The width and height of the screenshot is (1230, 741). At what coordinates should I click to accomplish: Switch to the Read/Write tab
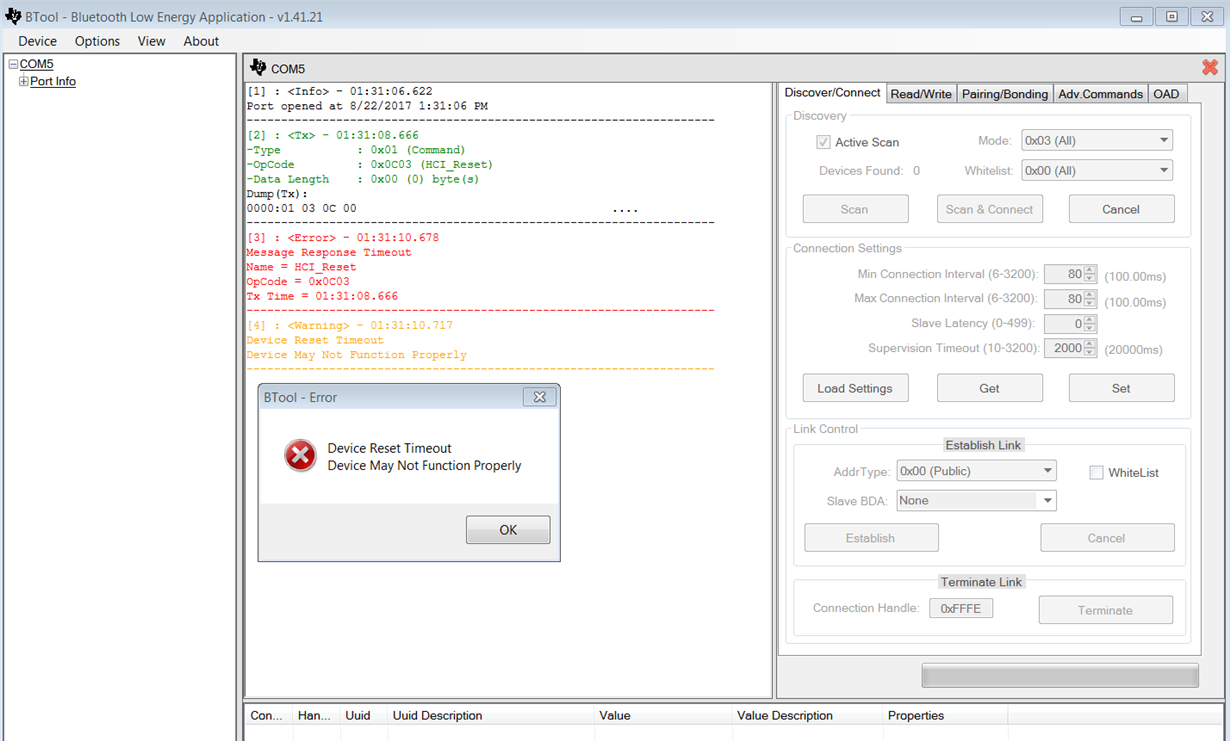(x=921, y=94)
